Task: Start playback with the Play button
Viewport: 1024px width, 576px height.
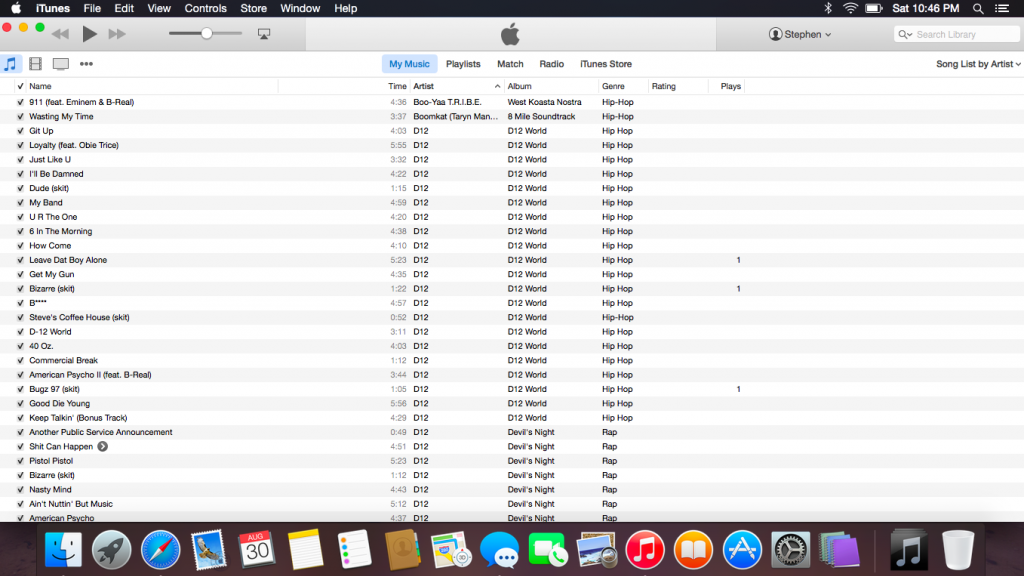Action: (89, 34)
